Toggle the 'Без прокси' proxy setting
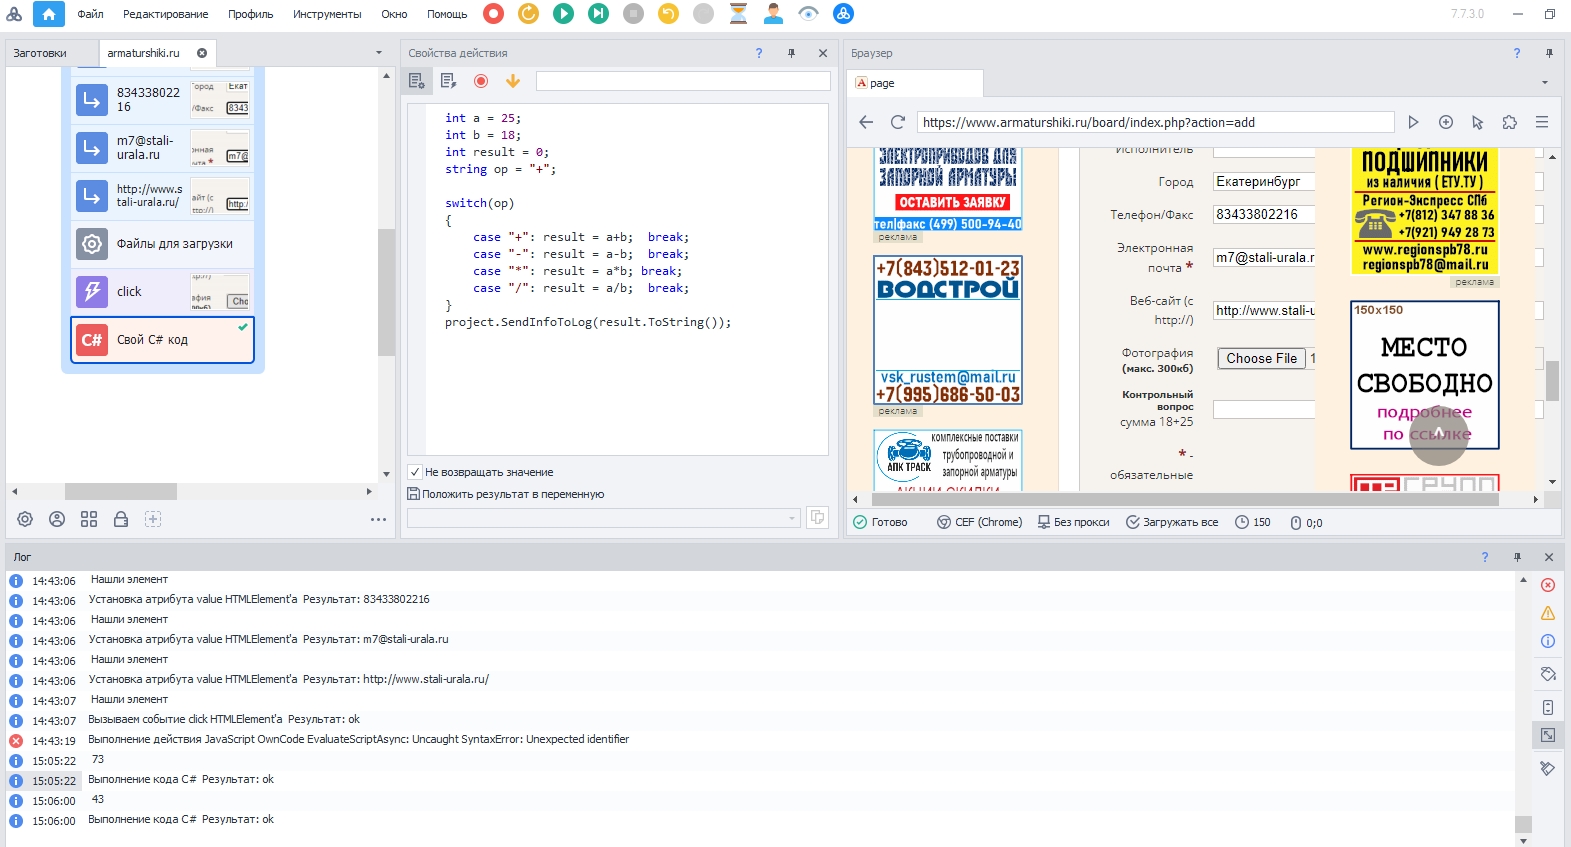The image size is (1571, 847). pyautogui.click(x=1073, y=522)
